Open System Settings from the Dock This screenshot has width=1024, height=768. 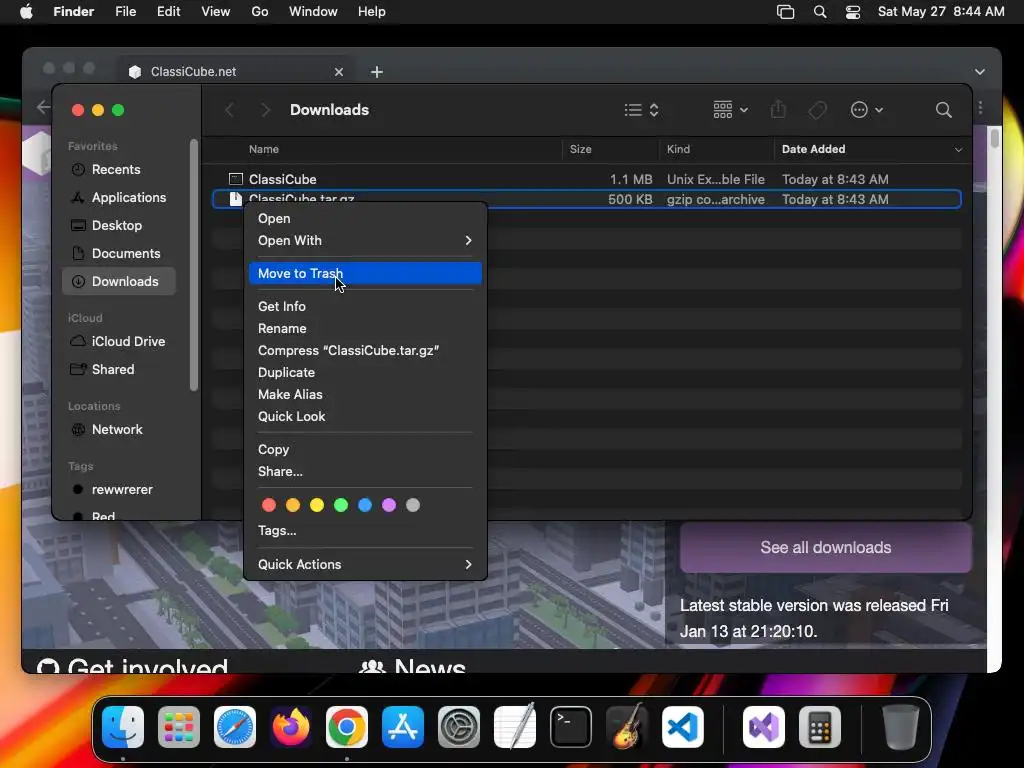coord(458,727)
